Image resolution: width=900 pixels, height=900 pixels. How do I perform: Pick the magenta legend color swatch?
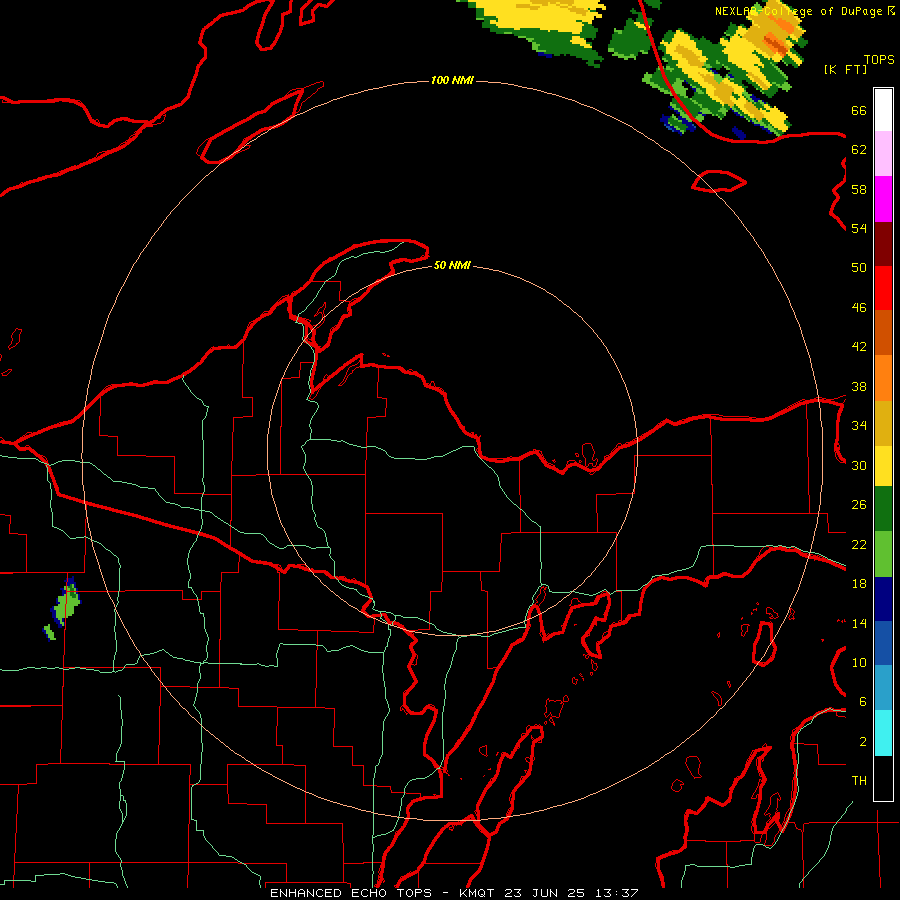tap(883, 199)
